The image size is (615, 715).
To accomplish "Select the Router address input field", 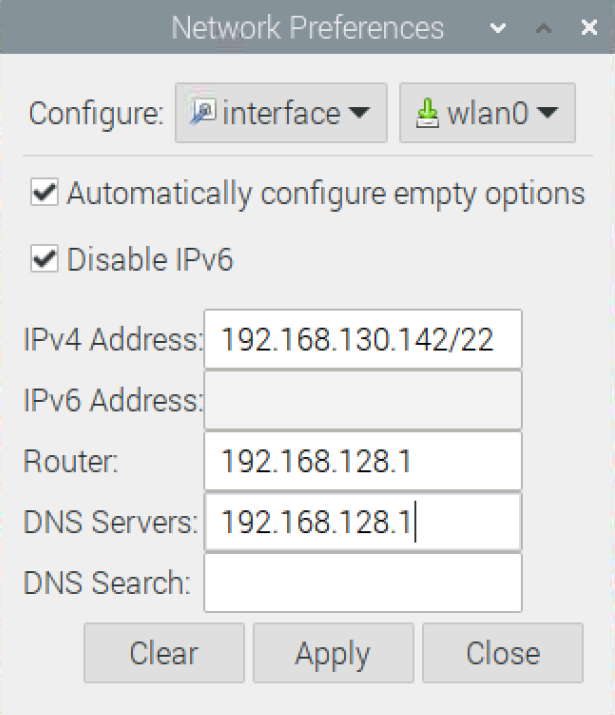I will pos(363,461).
